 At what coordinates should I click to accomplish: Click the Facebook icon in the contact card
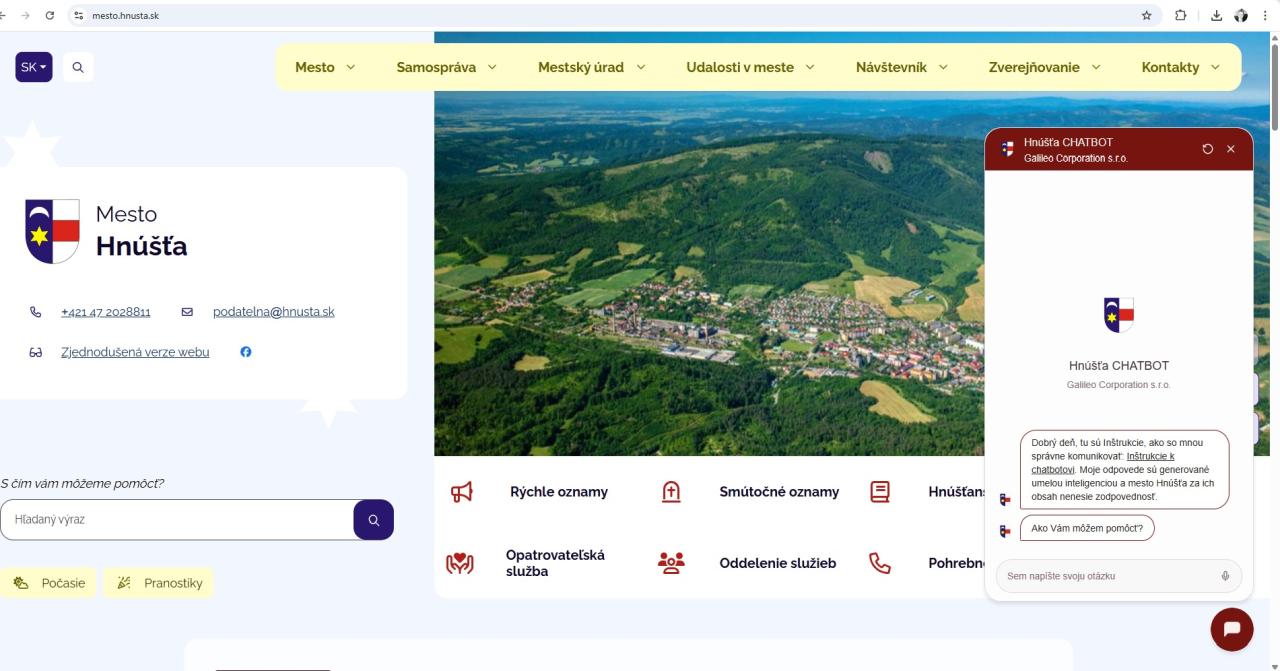246,352
